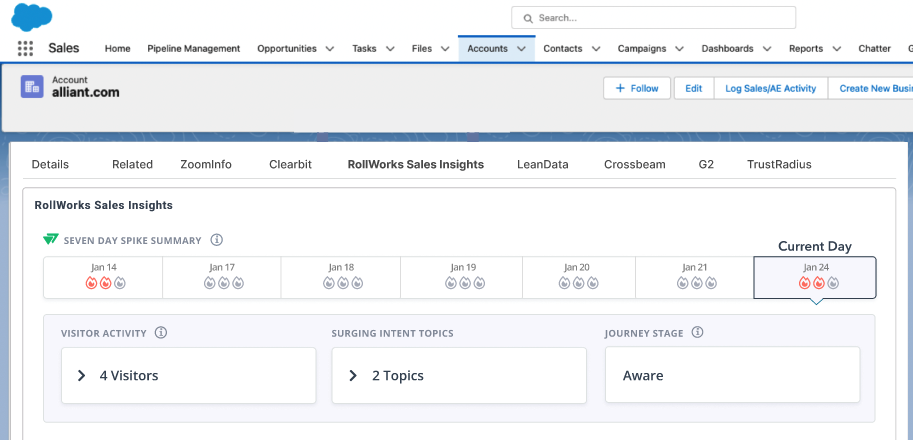The height and width of the screenshot is (440, 913).
Task: Expand the 4 Visitors section
Action: point(82,375)
